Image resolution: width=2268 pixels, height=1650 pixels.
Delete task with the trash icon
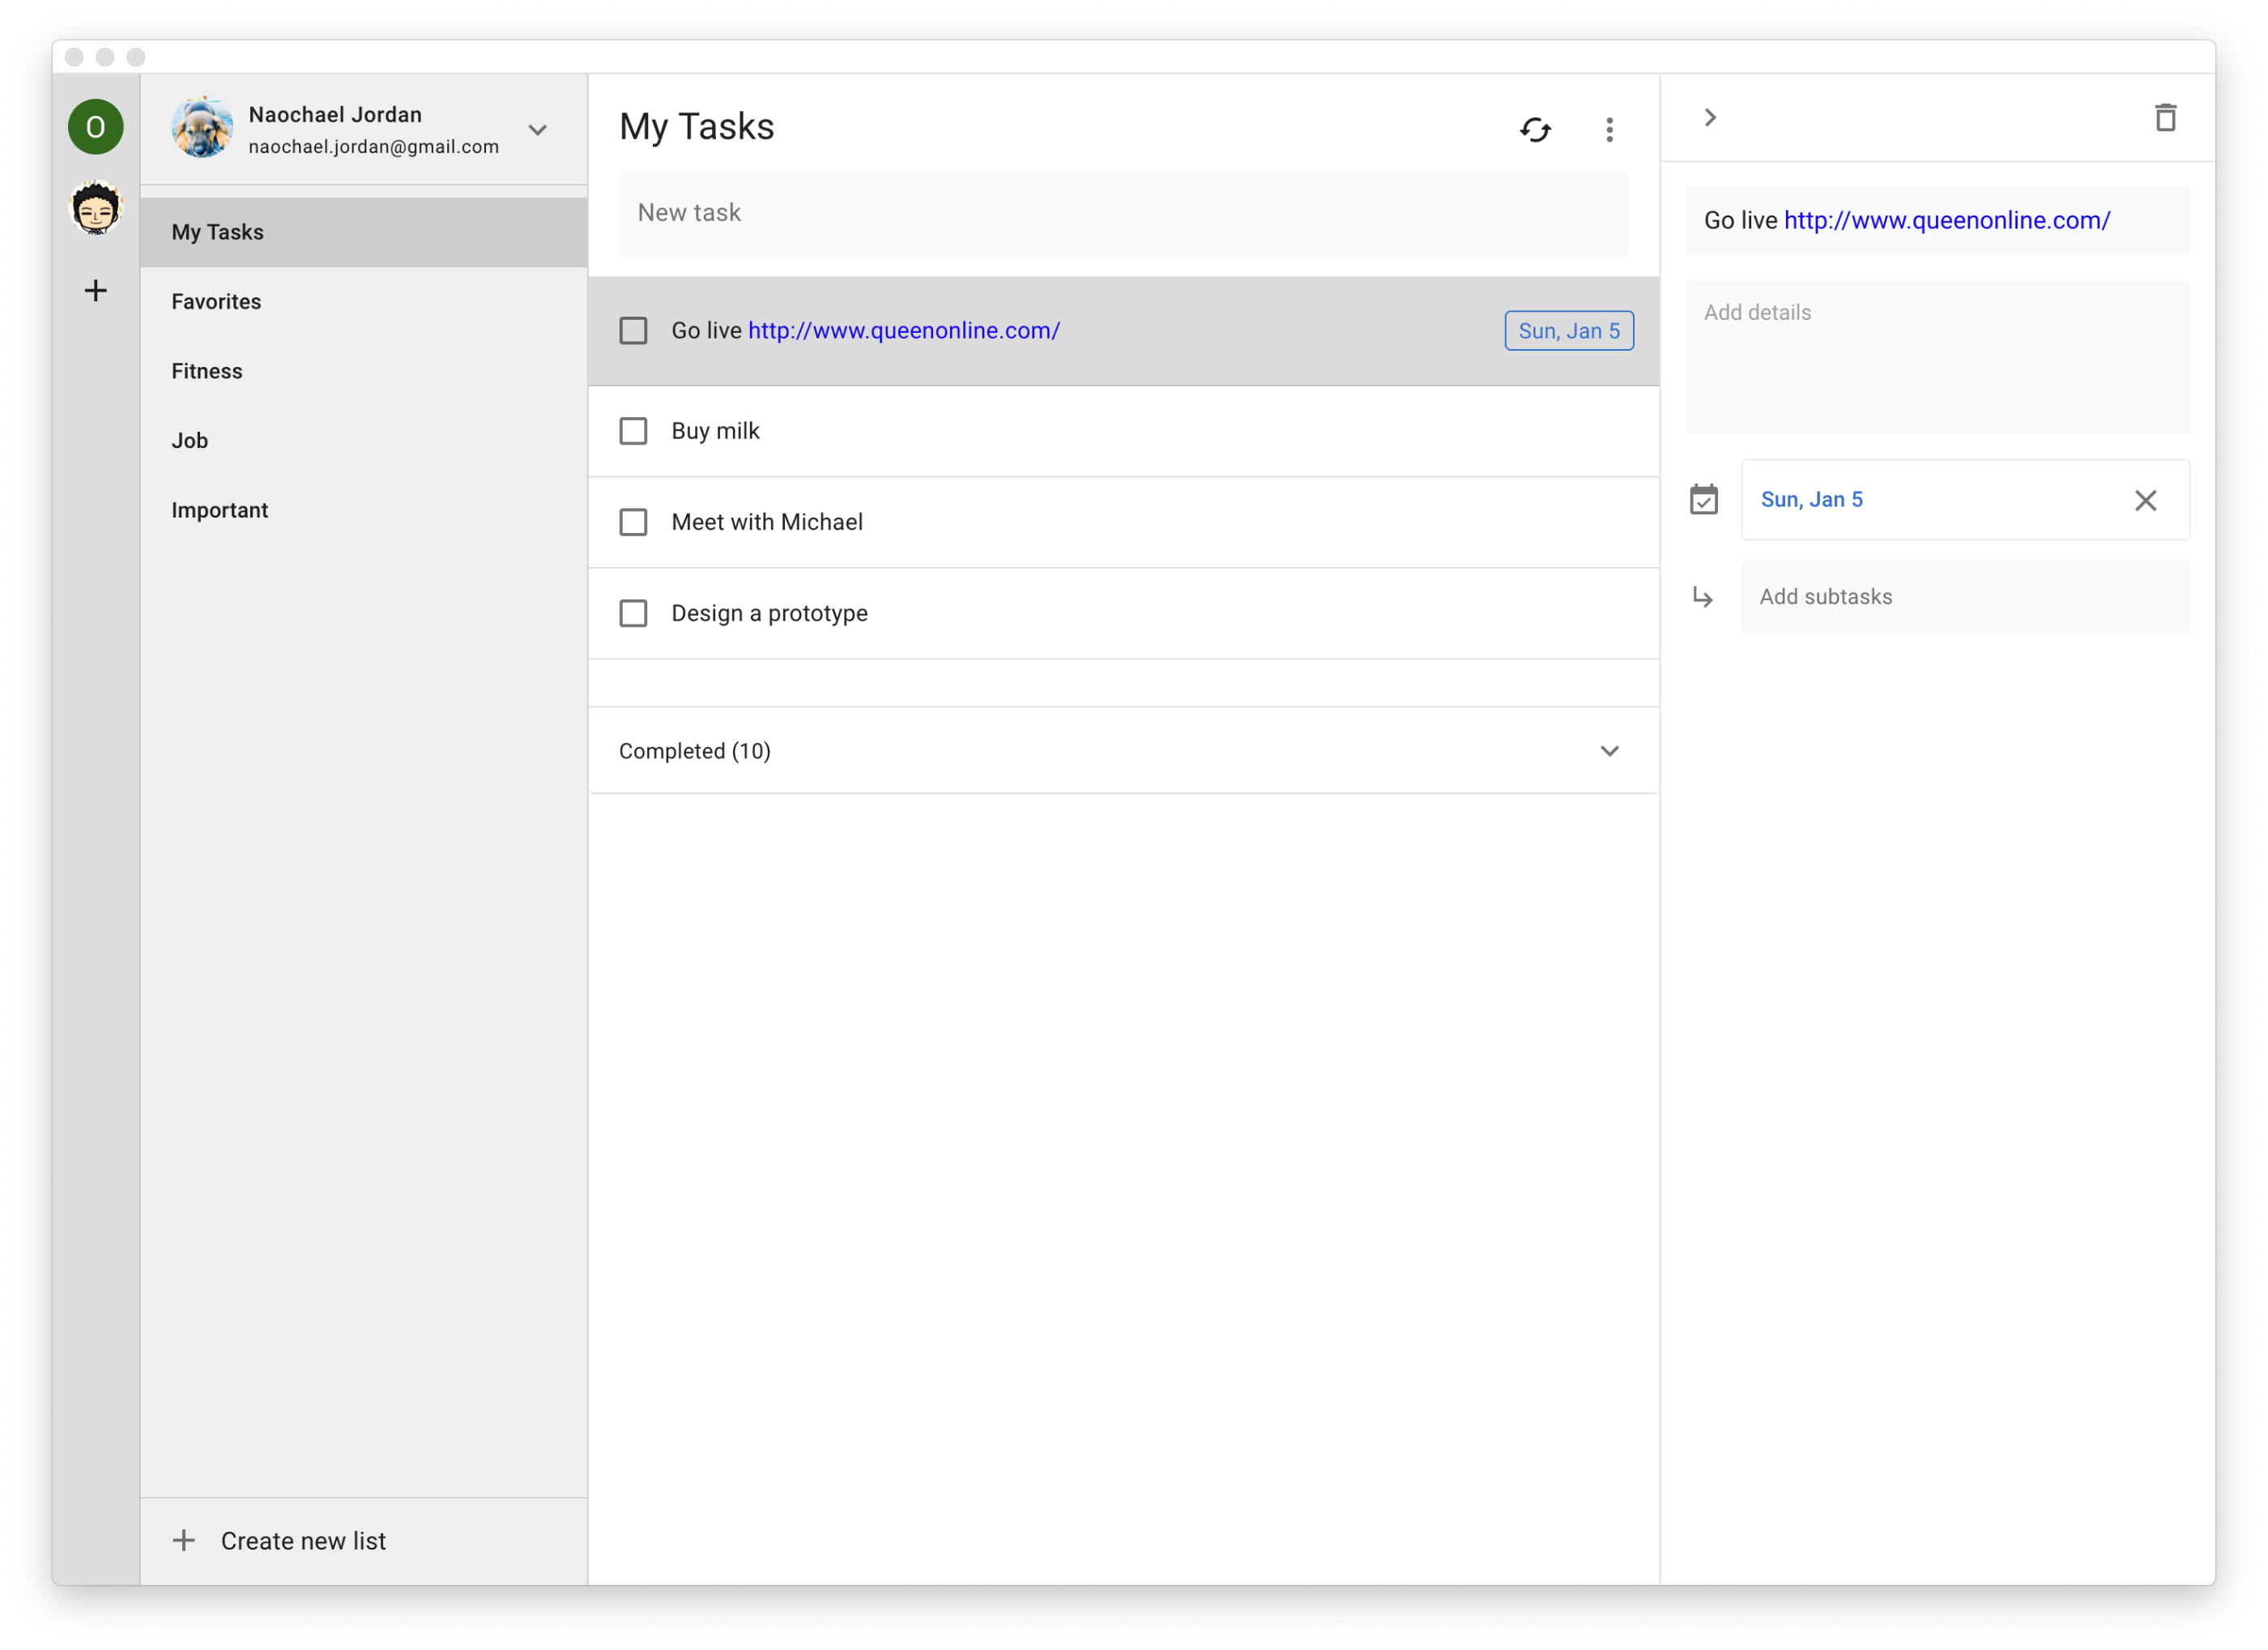pos(2165,118)
